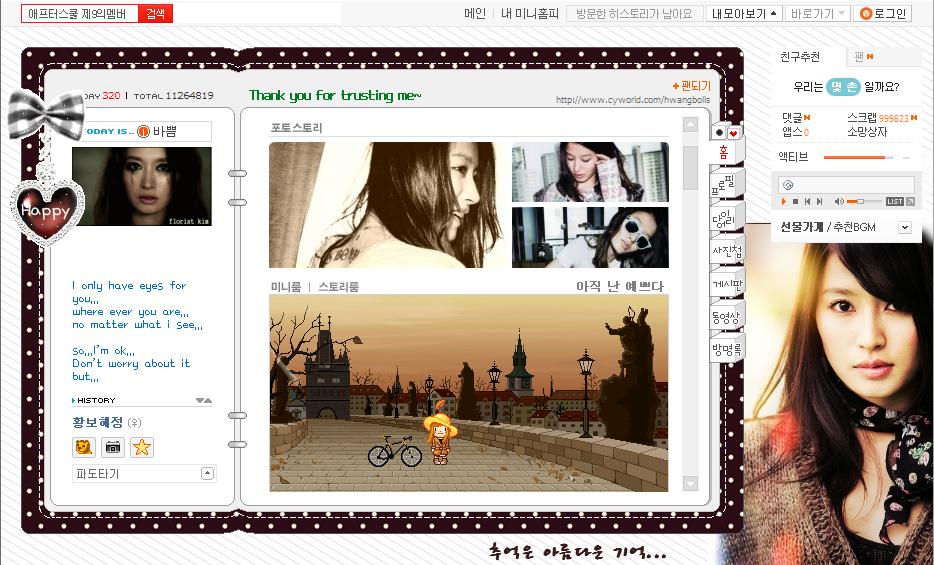Click the Happy heart ornament

coord(47,210)
